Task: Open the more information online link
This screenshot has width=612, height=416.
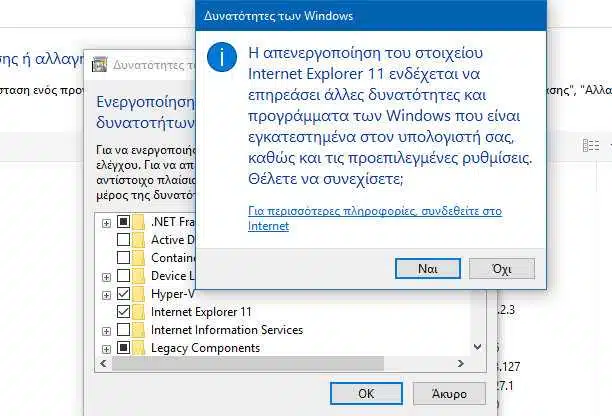Action: pyautogui.click(x=375, y=219)
